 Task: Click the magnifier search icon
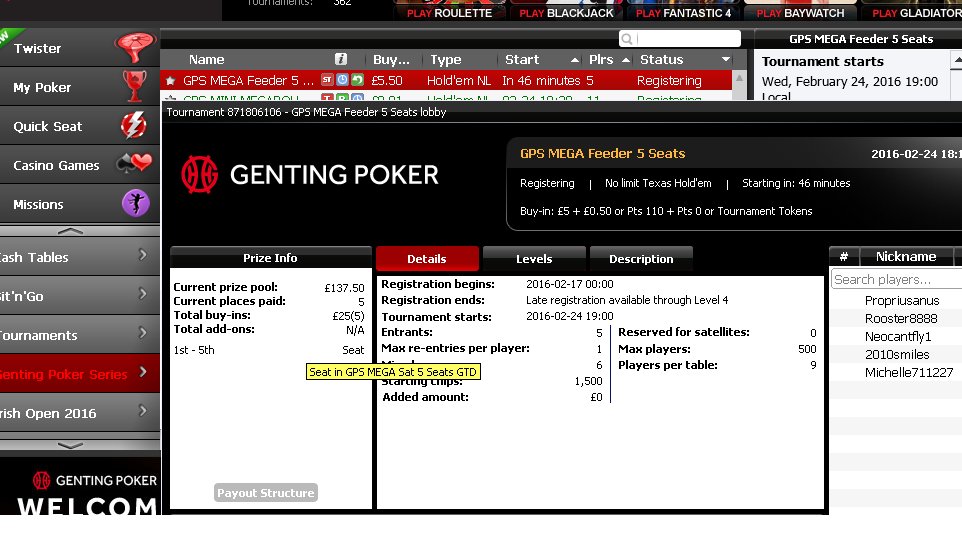coord(627,39)
